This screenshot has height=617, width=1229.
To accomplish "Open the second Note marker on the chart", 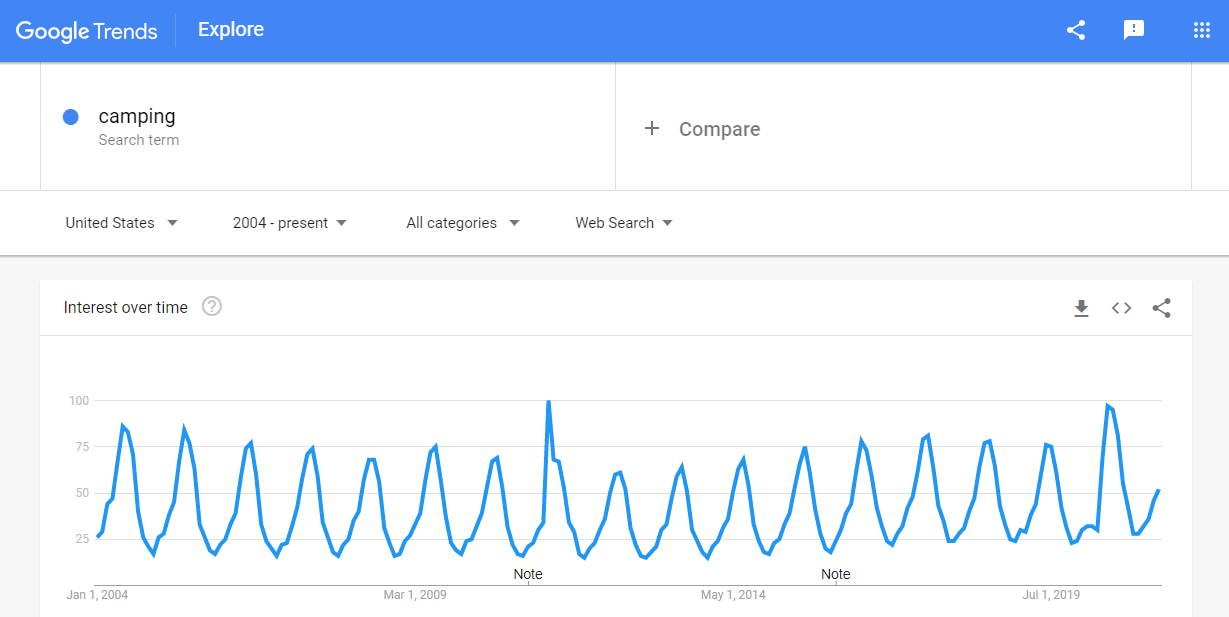I will click(x=836, y=574).
